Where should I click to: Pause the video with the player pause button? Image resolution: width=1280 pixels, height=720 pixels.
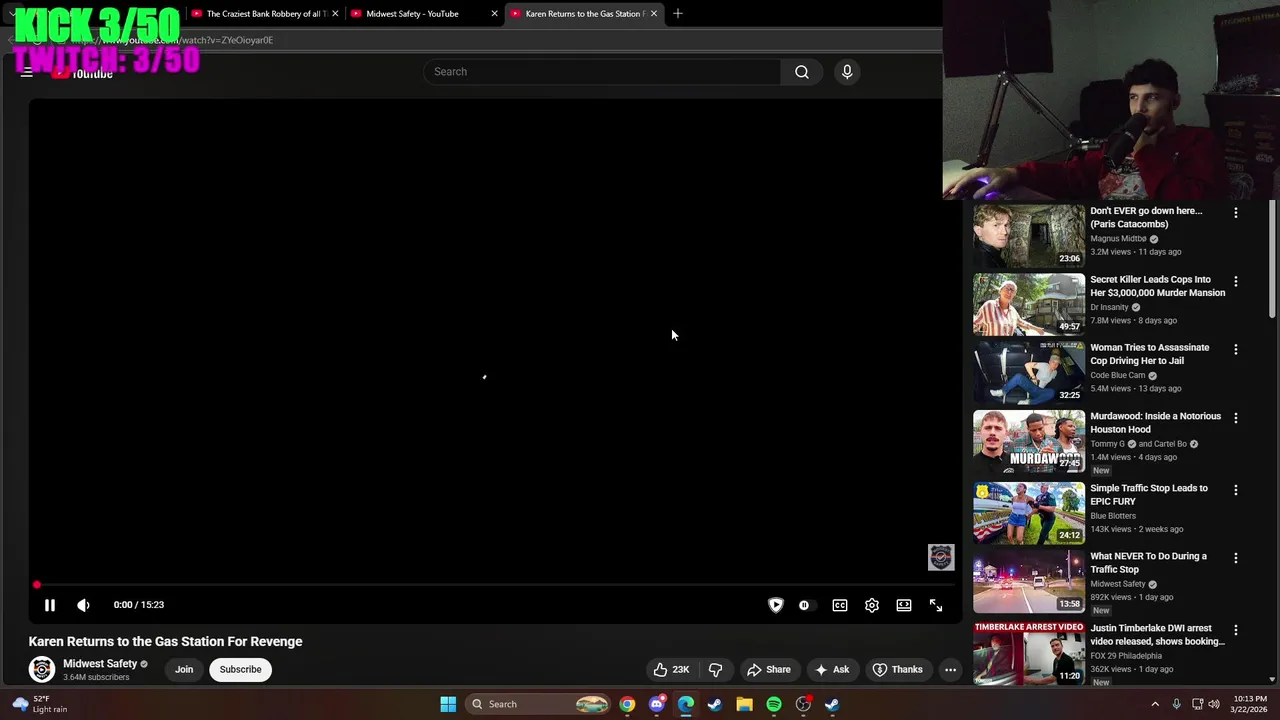point(50,605)
